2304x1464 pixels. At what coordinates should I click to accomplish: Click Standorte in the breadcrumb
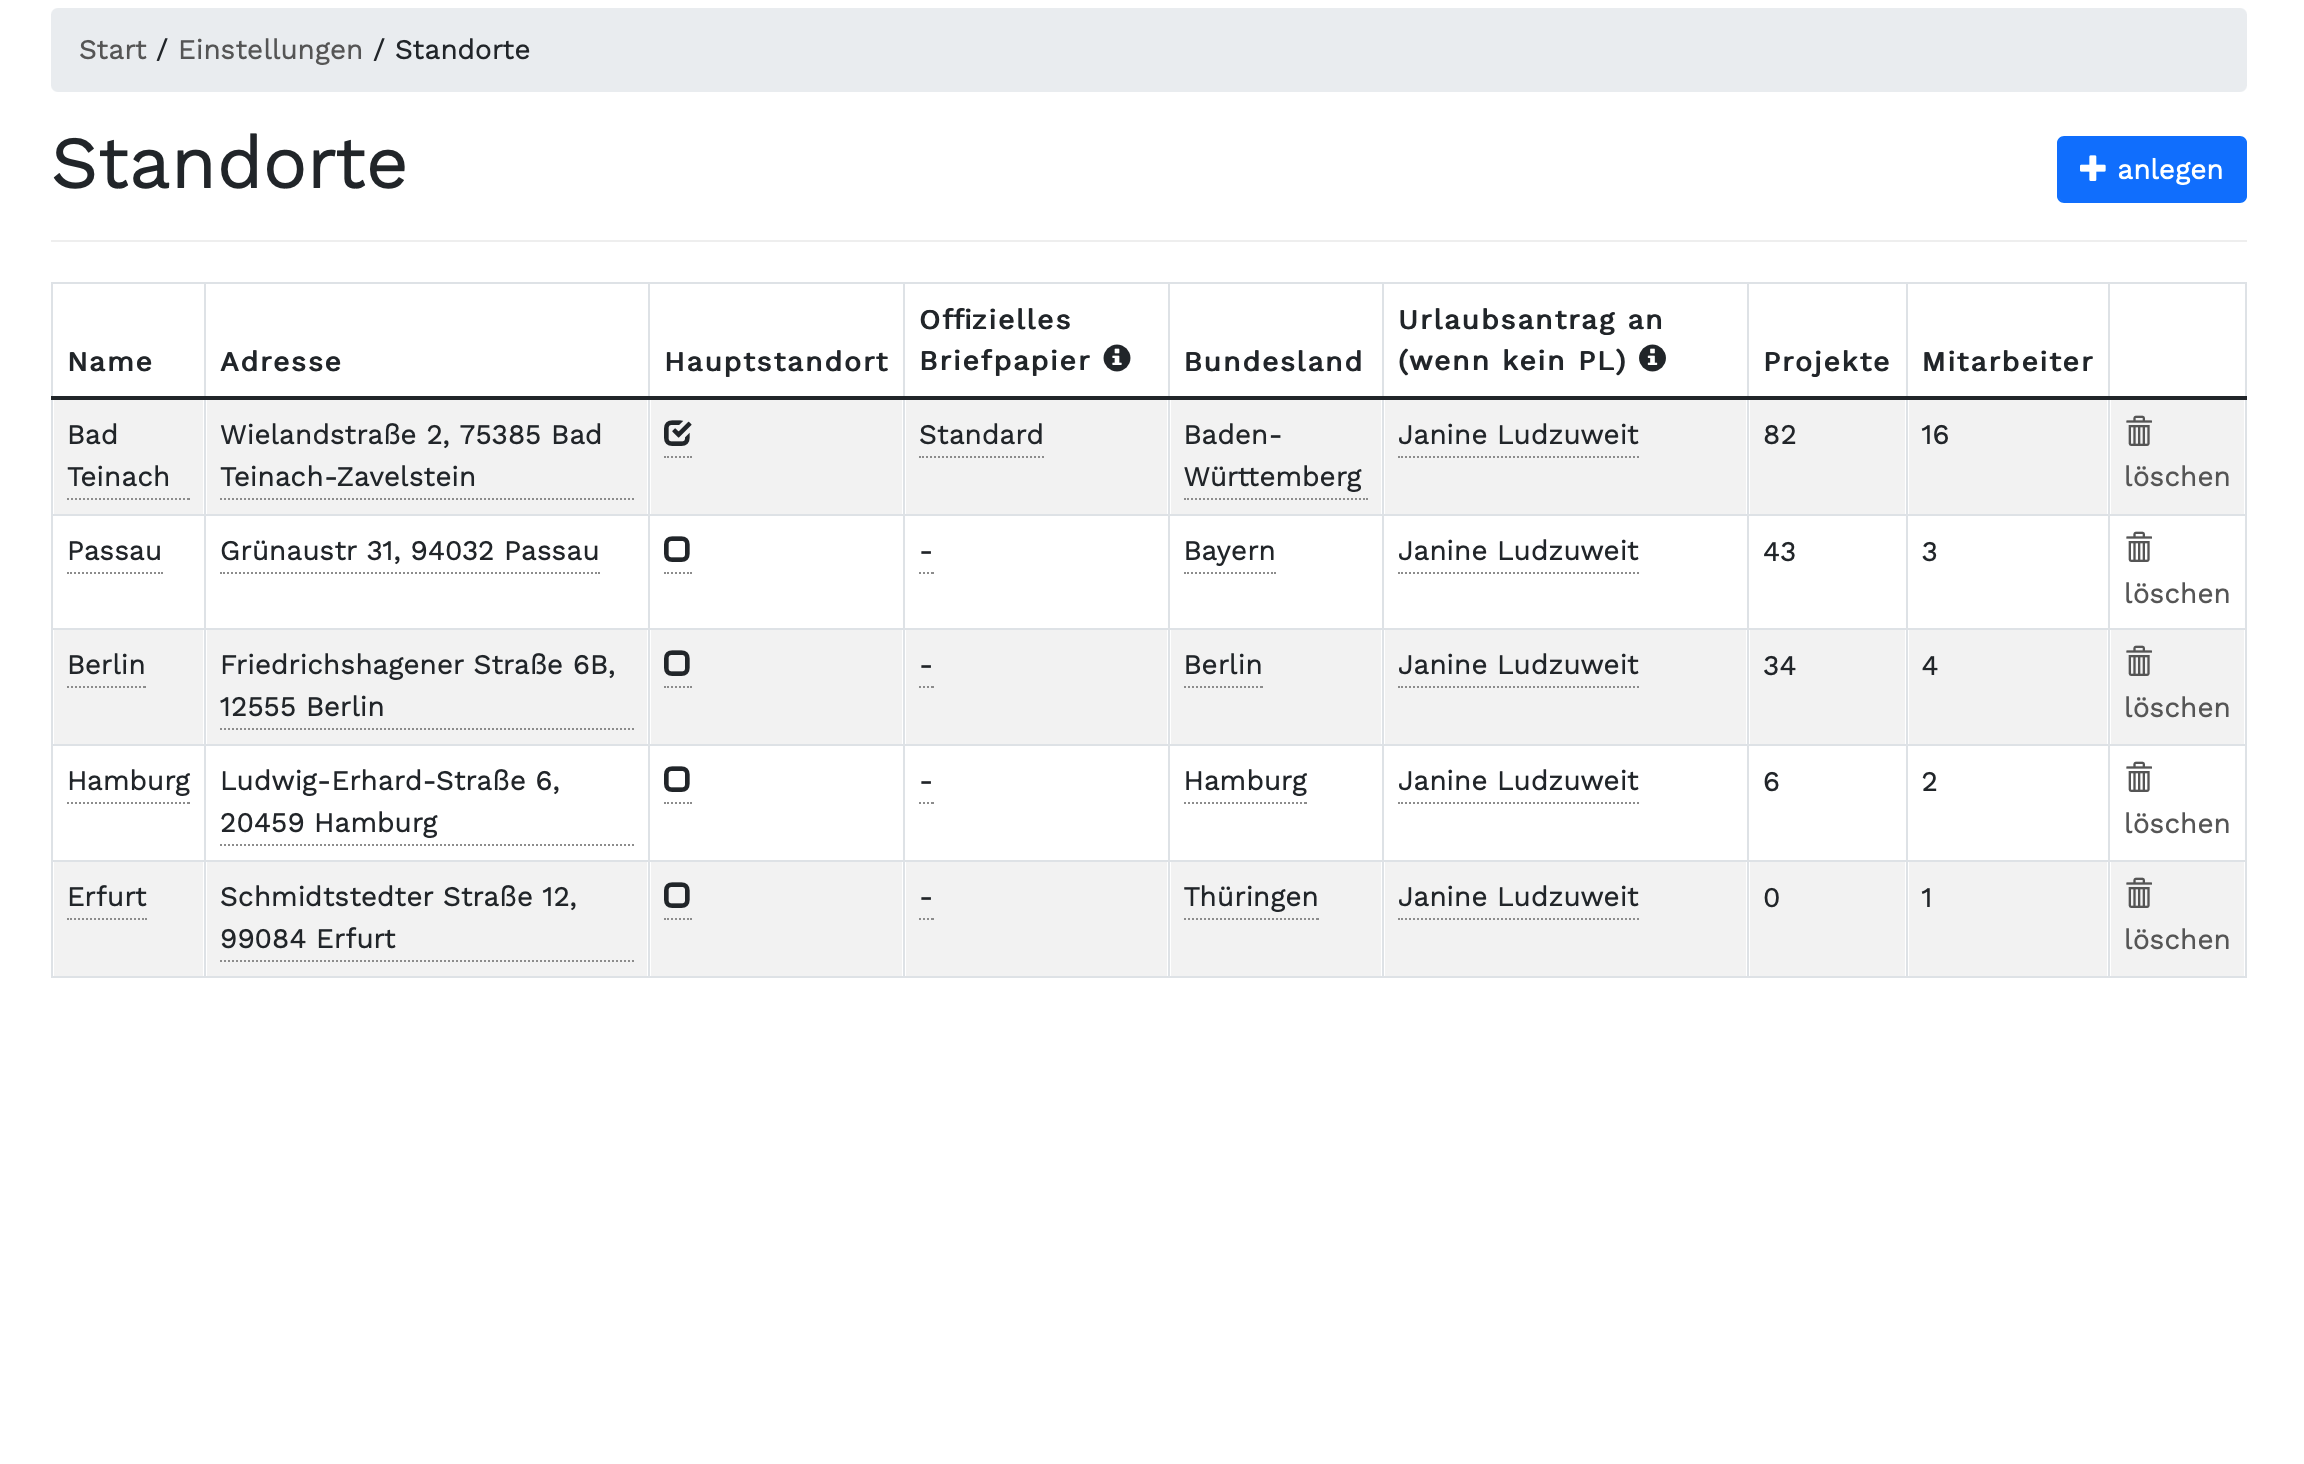462,50
